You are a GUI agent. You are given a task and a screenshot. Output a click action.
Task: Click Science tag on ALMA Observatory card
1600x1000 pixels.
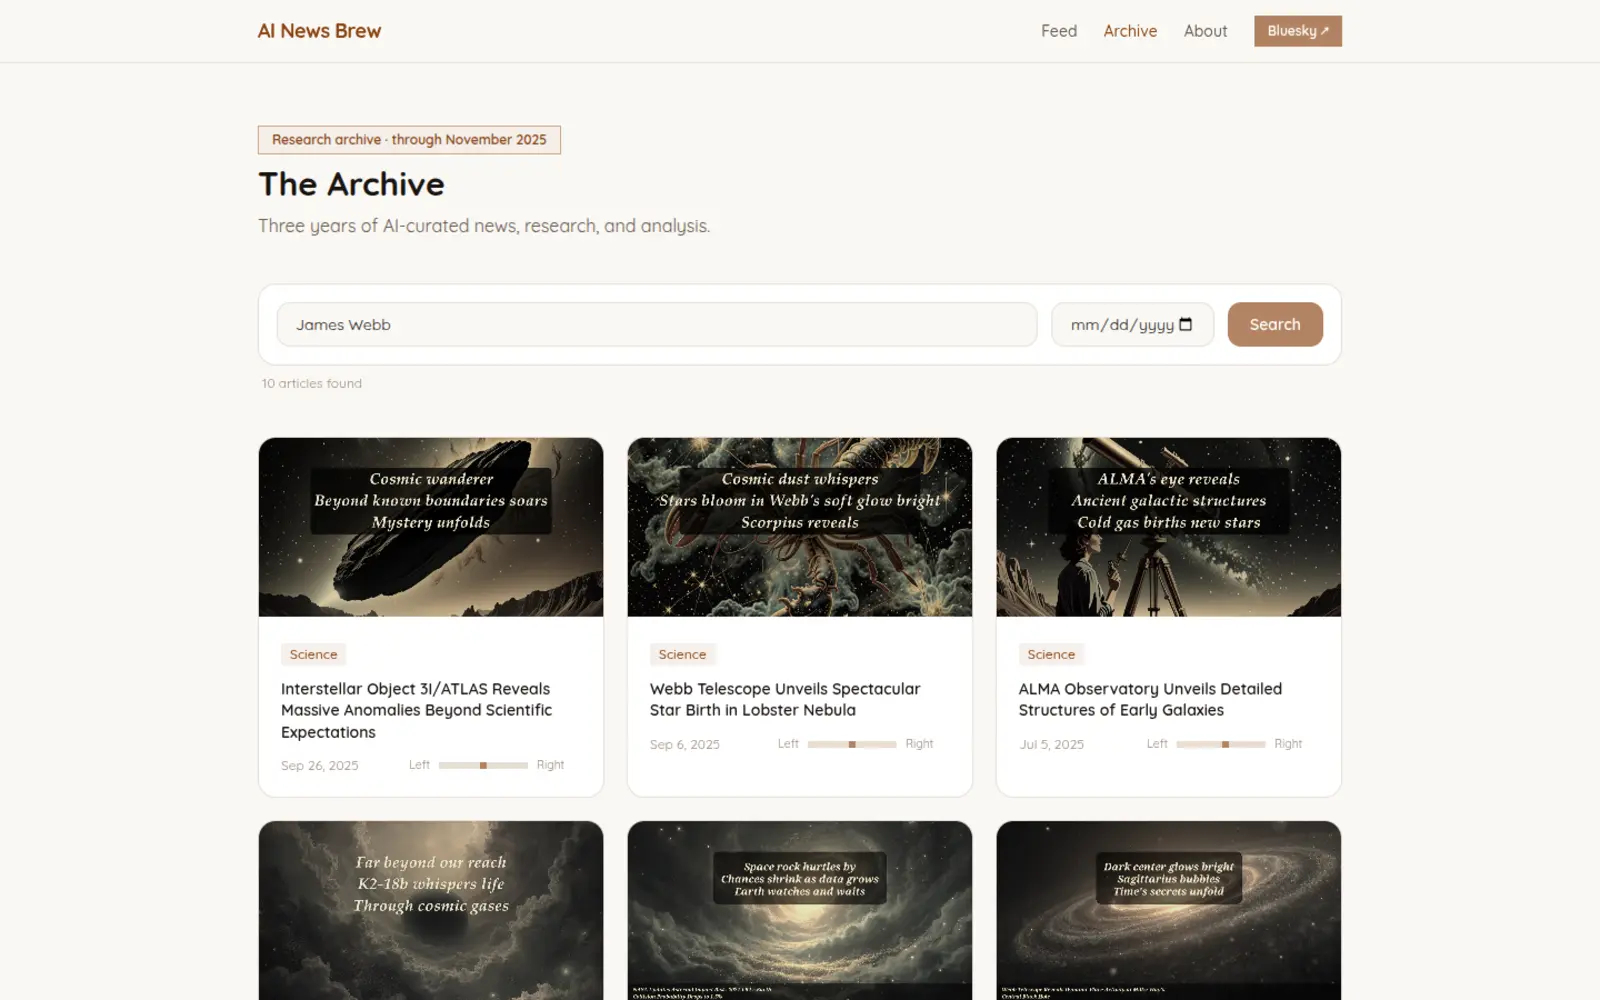[x=1051, y=654]
